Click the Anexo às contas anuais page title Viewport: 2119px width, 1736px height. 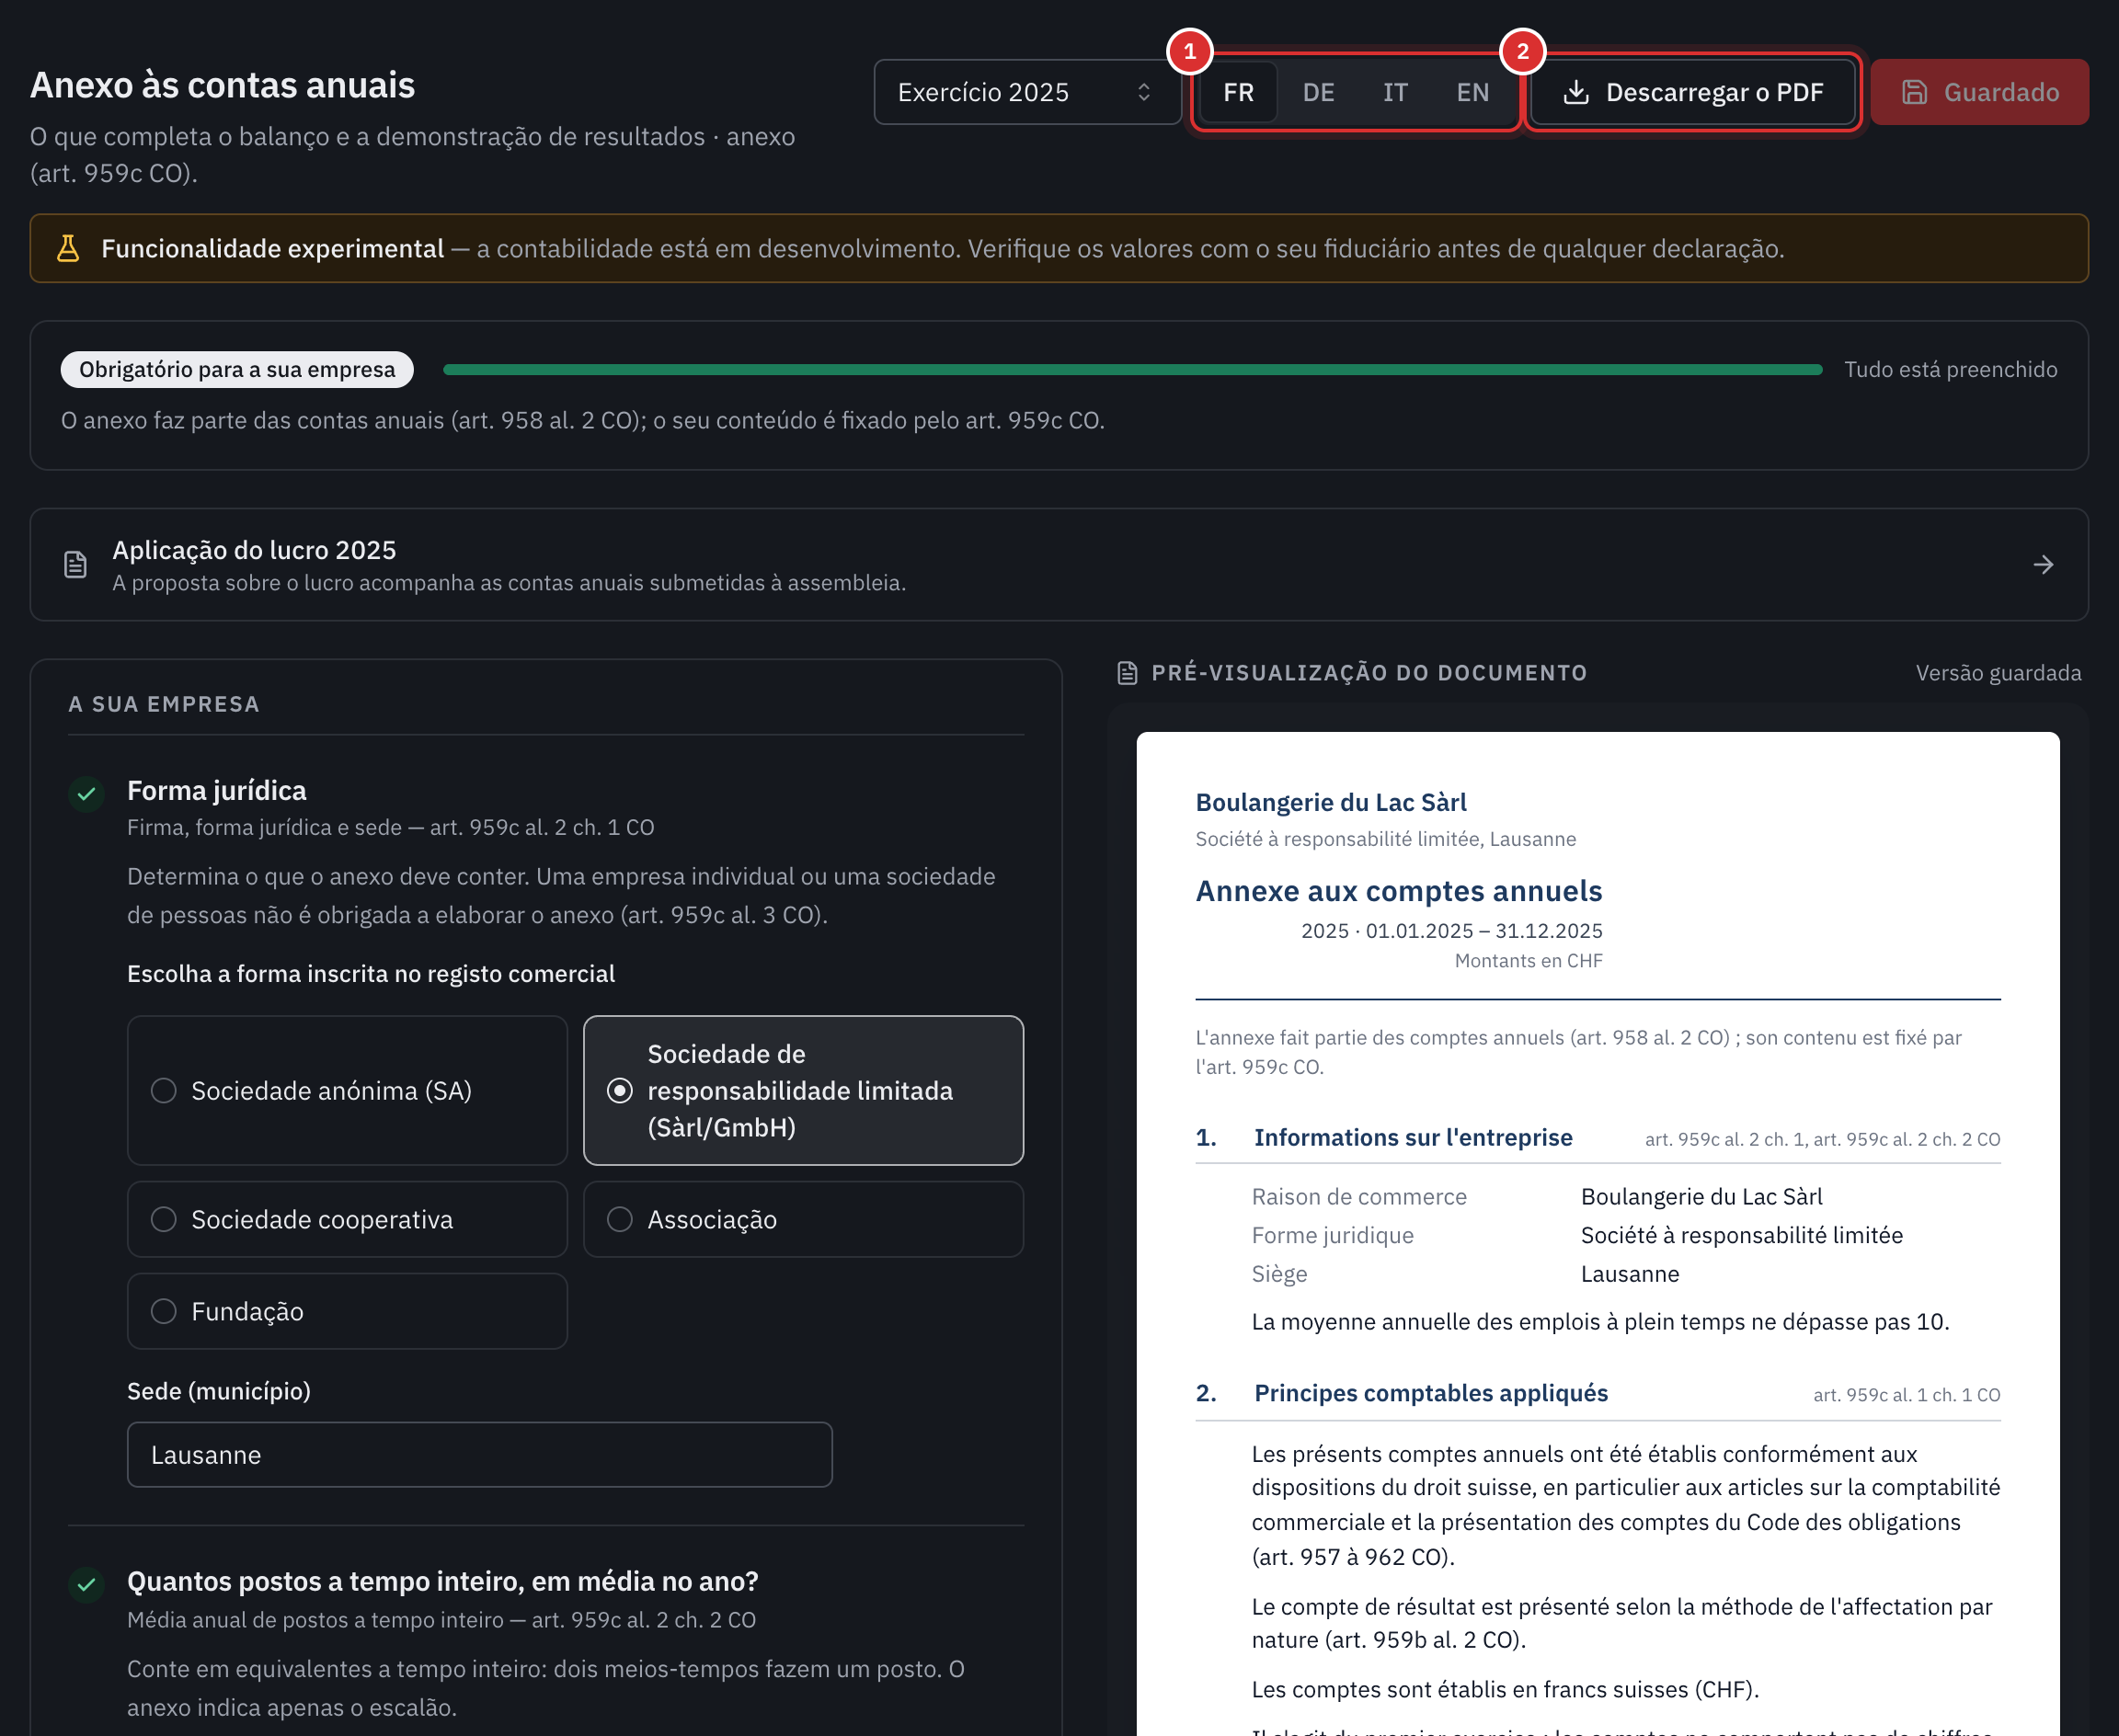[x=222, y=85]
